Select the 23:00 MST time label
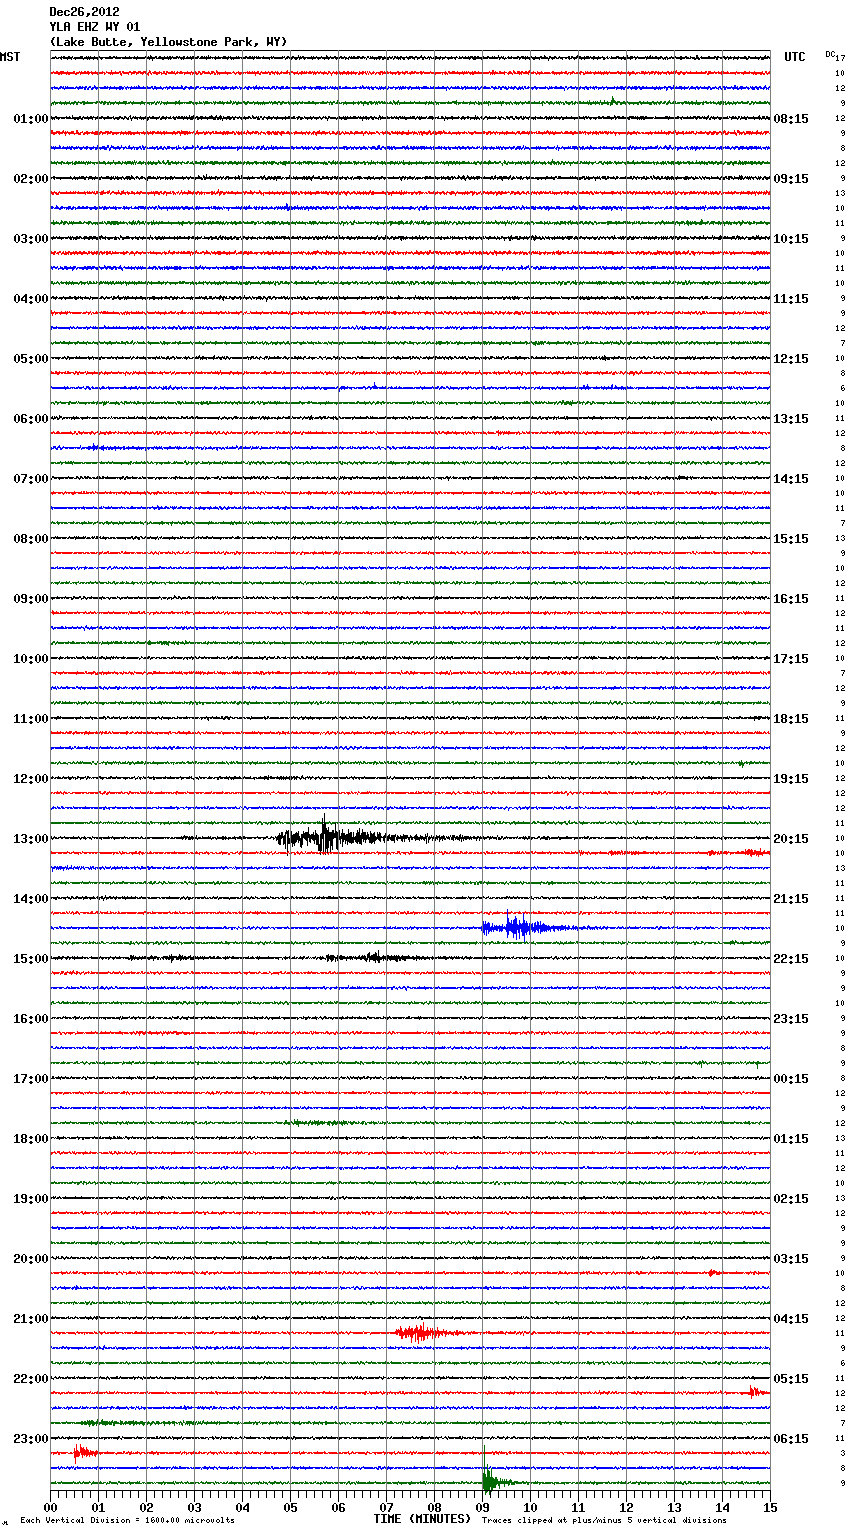This screenshot has height=1534, width=850. [30, 1439]
